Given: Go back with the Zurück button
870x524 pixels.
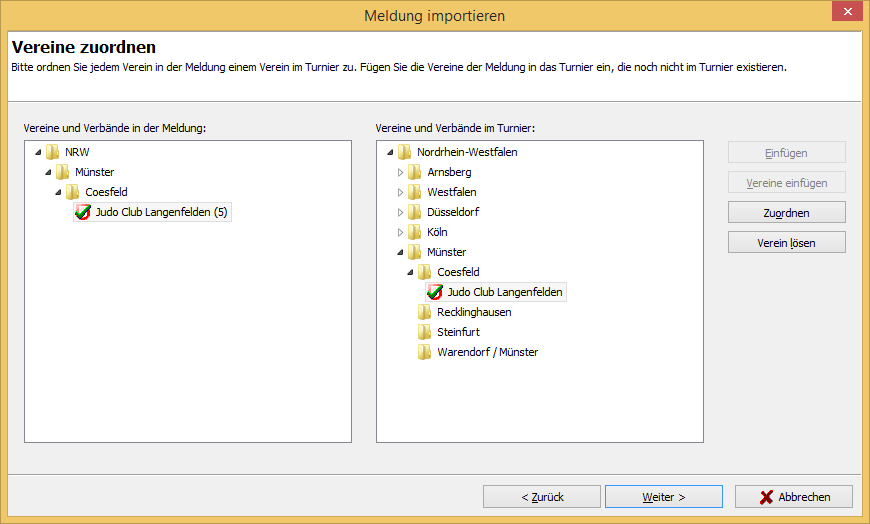Looking at the screenshot, I should click(542, 497).
